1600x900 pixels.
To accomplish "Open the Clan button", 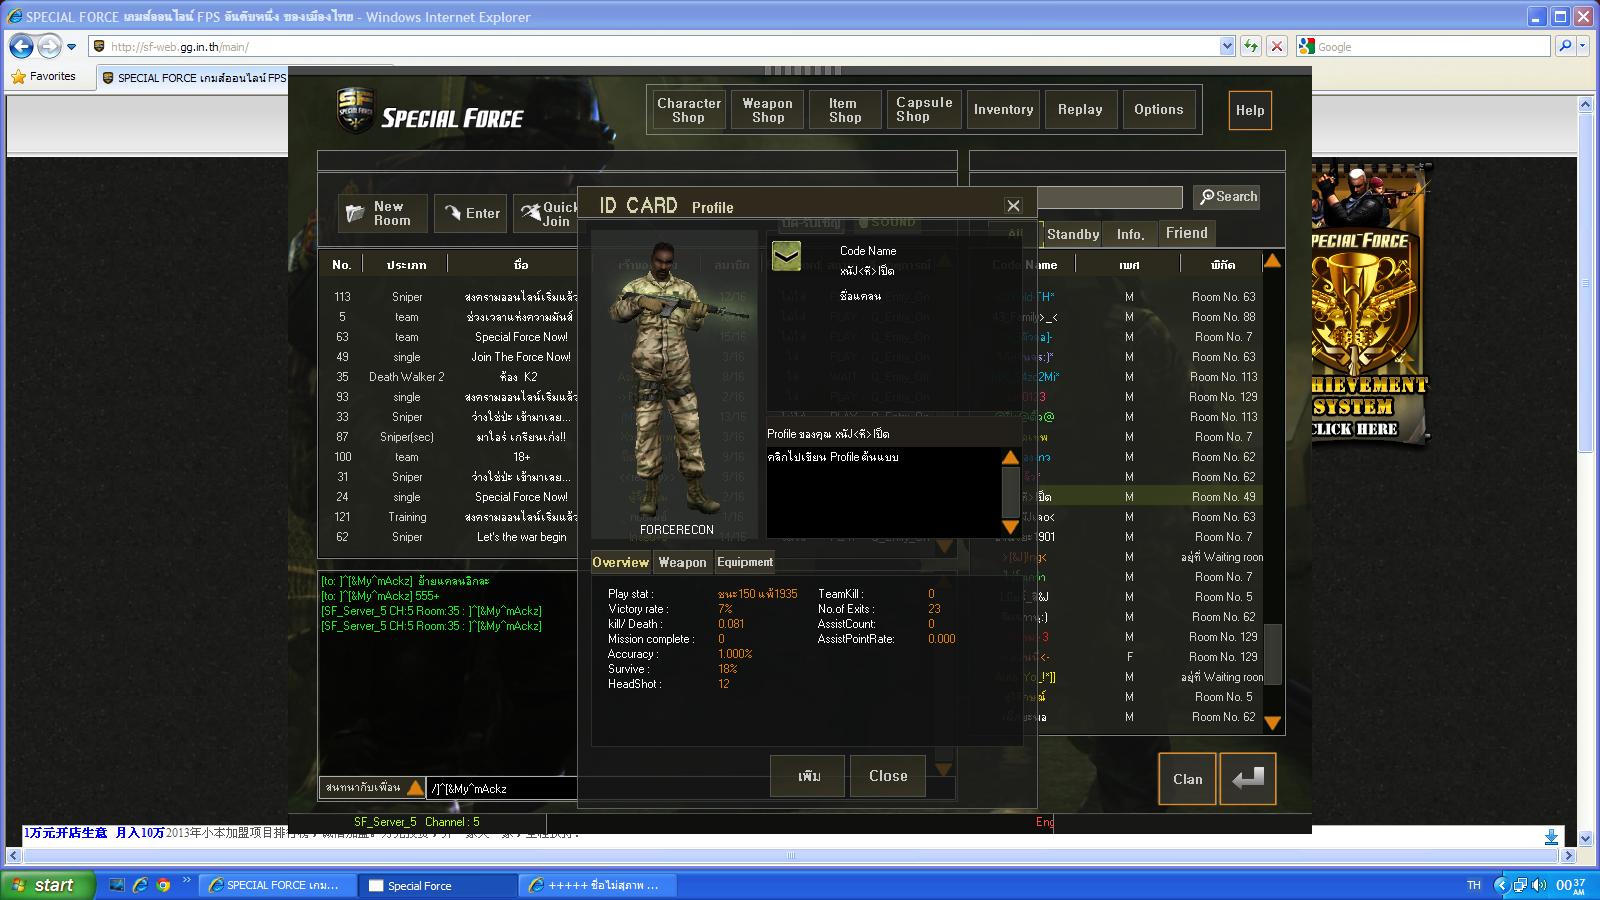I will (1187, 779).
